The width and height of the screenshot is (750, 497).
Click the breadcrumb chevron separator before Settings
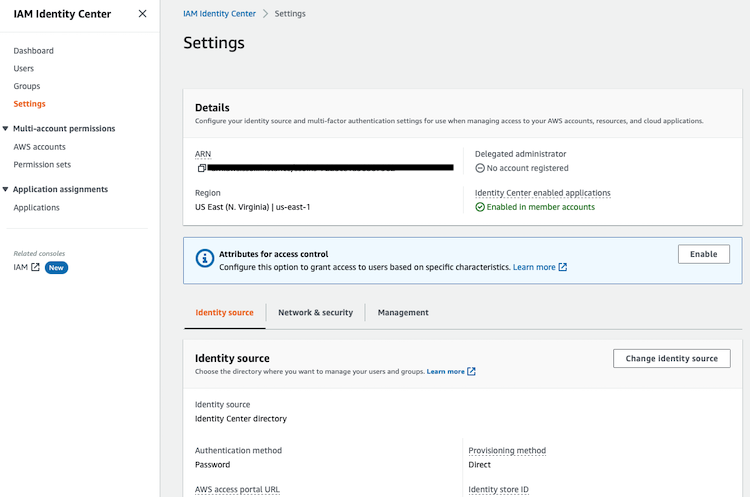[265, 14]
